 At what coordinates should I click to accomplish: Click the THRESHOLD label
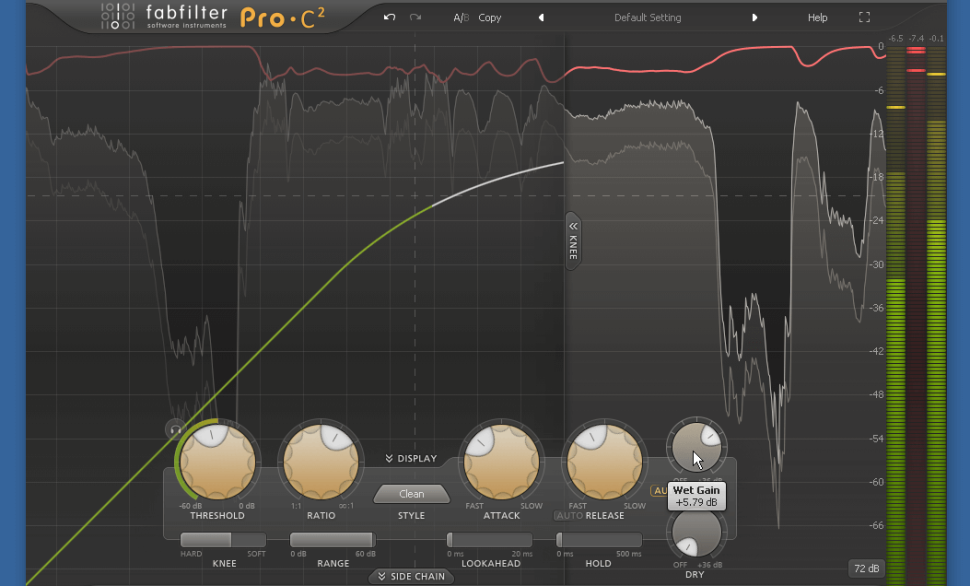coord(217,515)
